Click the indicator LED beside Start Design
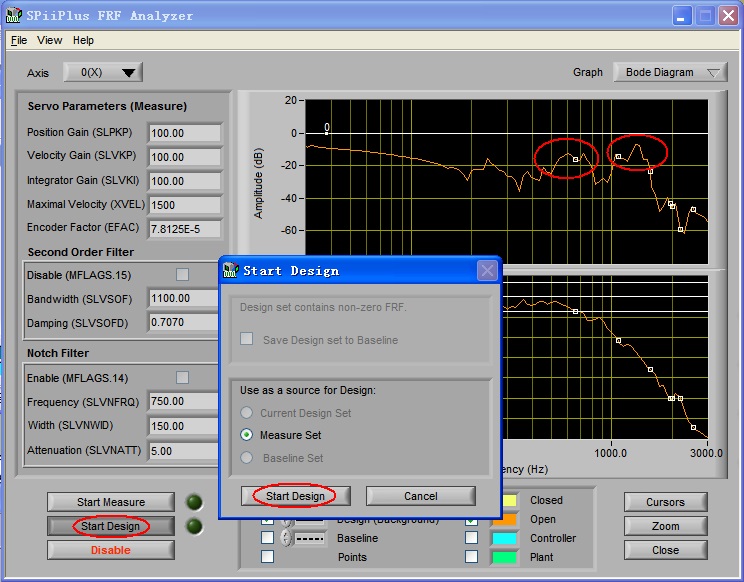The height and width of the screenshot is (582, 744). pos(194,527)
